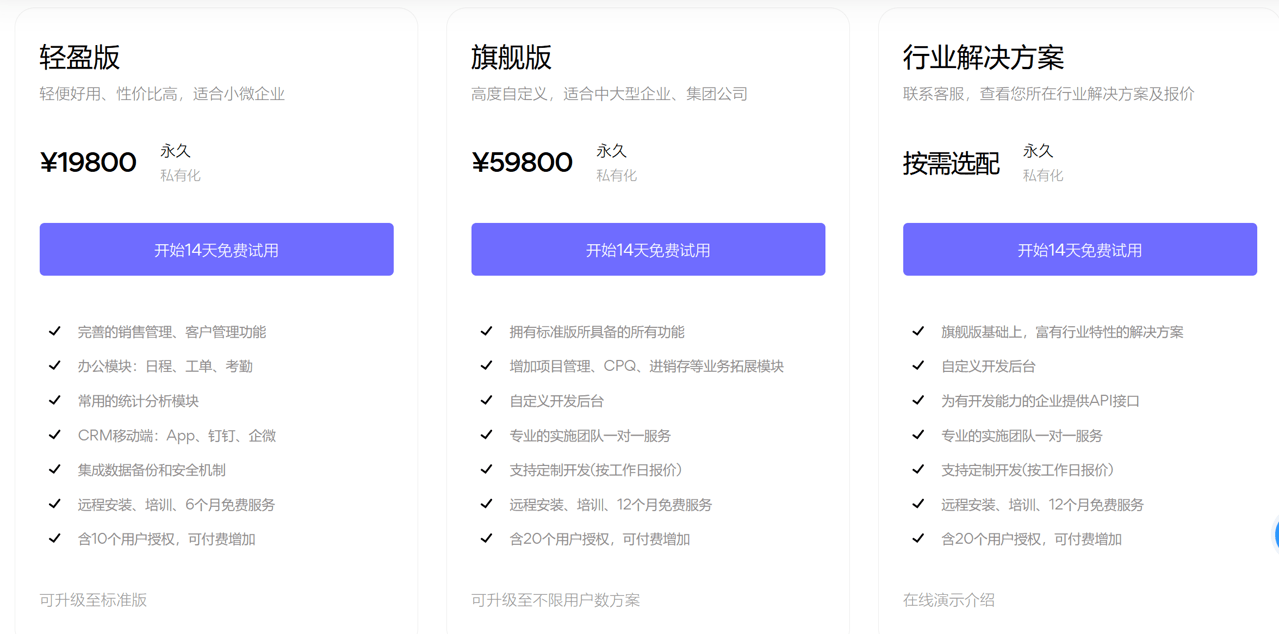Click the checkmark beside 完善的销售管理、客户管理功能
This screenshot has width=1279, height=634.
tap(55, 331)
